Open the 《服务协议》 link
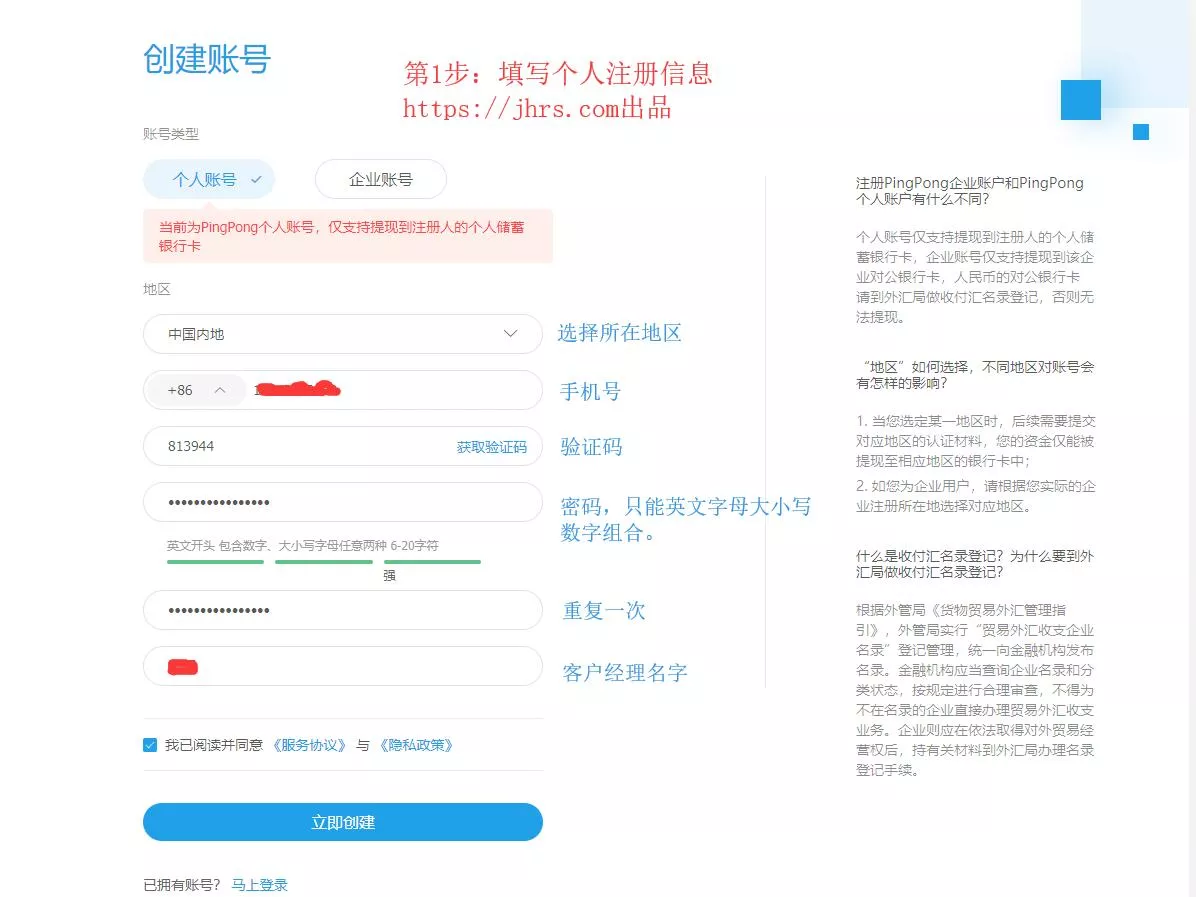This screenshot has height=897, width=1196. coord(309,745)
